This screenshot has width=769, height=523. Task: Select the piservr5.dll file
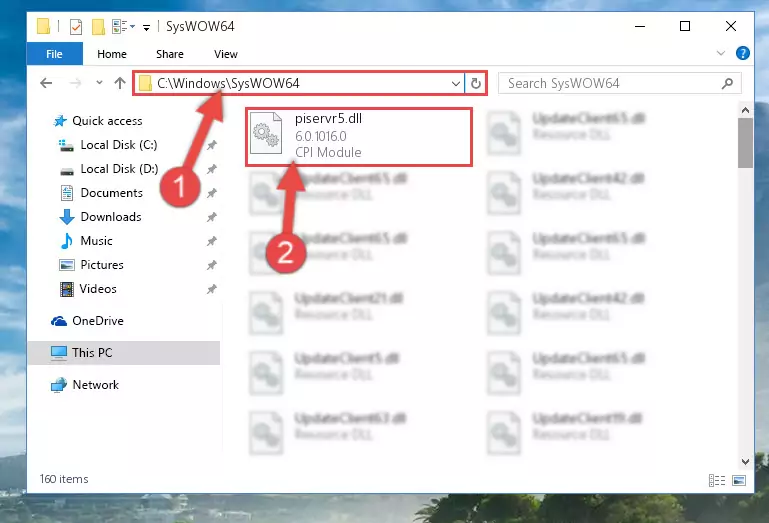359,136
